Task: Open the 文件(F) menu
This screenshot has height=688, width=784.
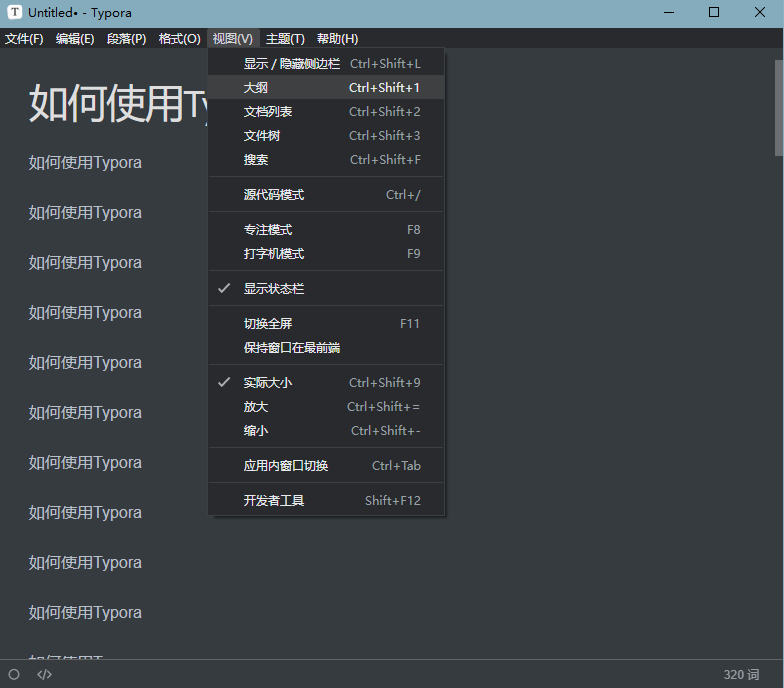Action: click(24, 38)
